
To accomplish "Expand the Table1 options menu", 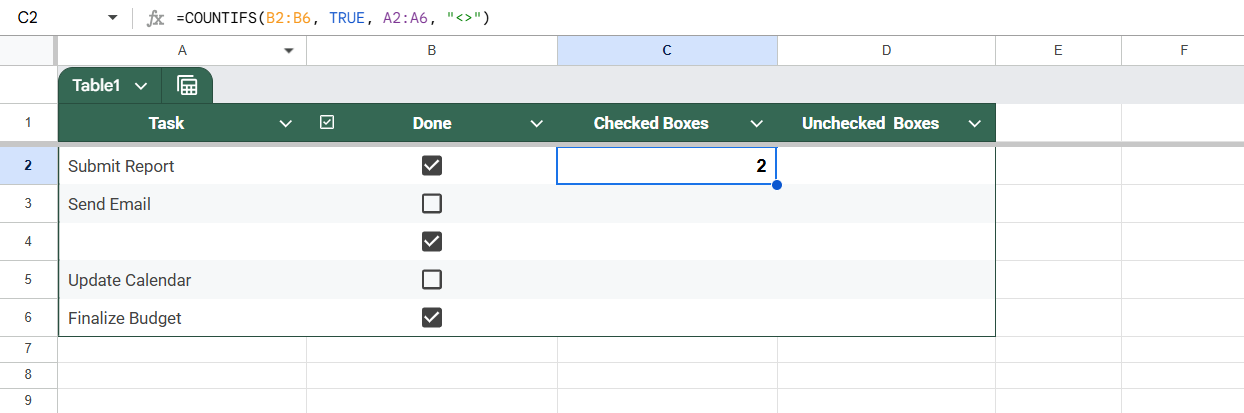I will (x=140, y=86).
